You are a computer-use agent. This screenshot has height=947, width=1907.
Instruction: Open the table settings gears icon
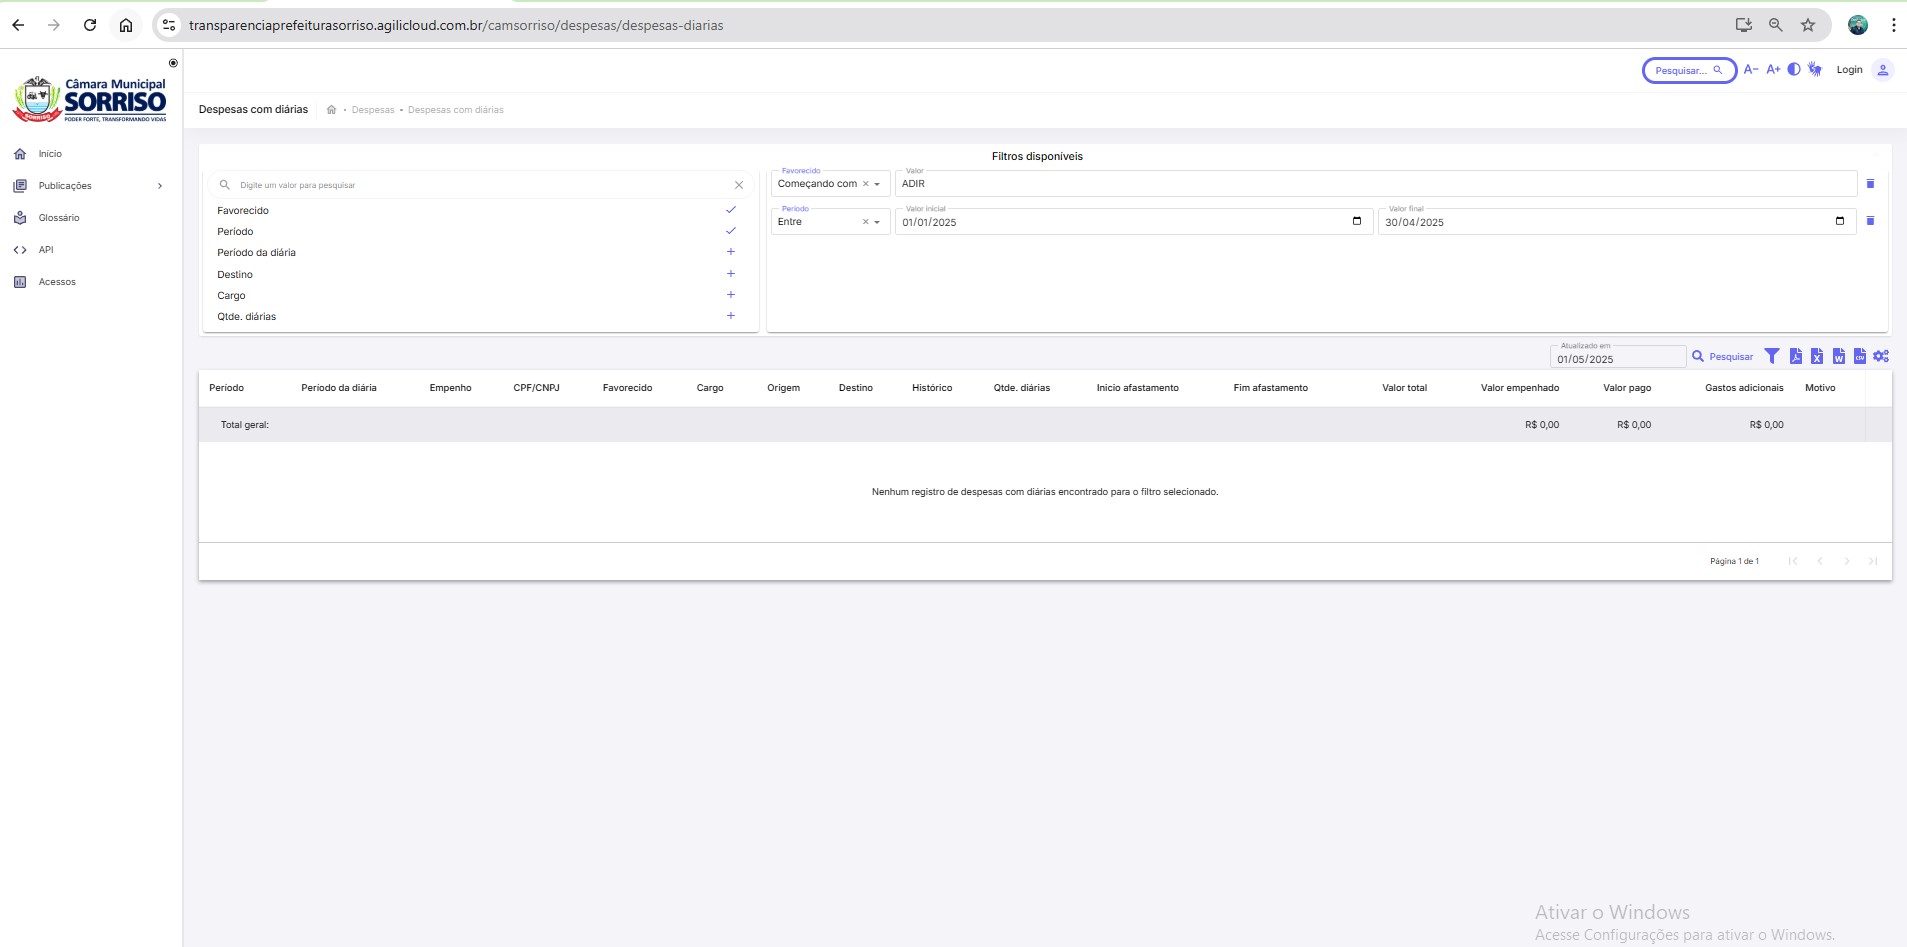tap(1881, 356)
